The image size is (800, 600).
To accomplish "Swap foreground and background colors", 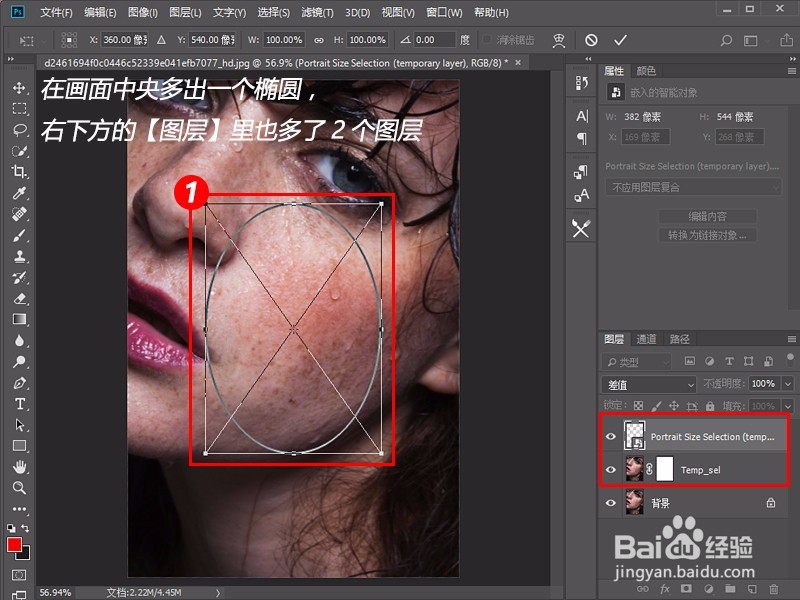I will pos(25,528).
